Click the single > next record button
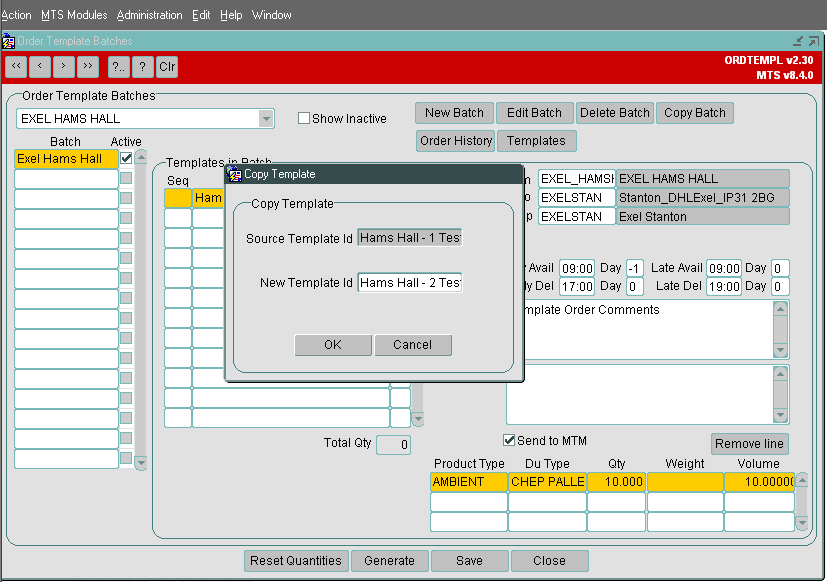This screenshot has height=582, width=827. [63, 67]
